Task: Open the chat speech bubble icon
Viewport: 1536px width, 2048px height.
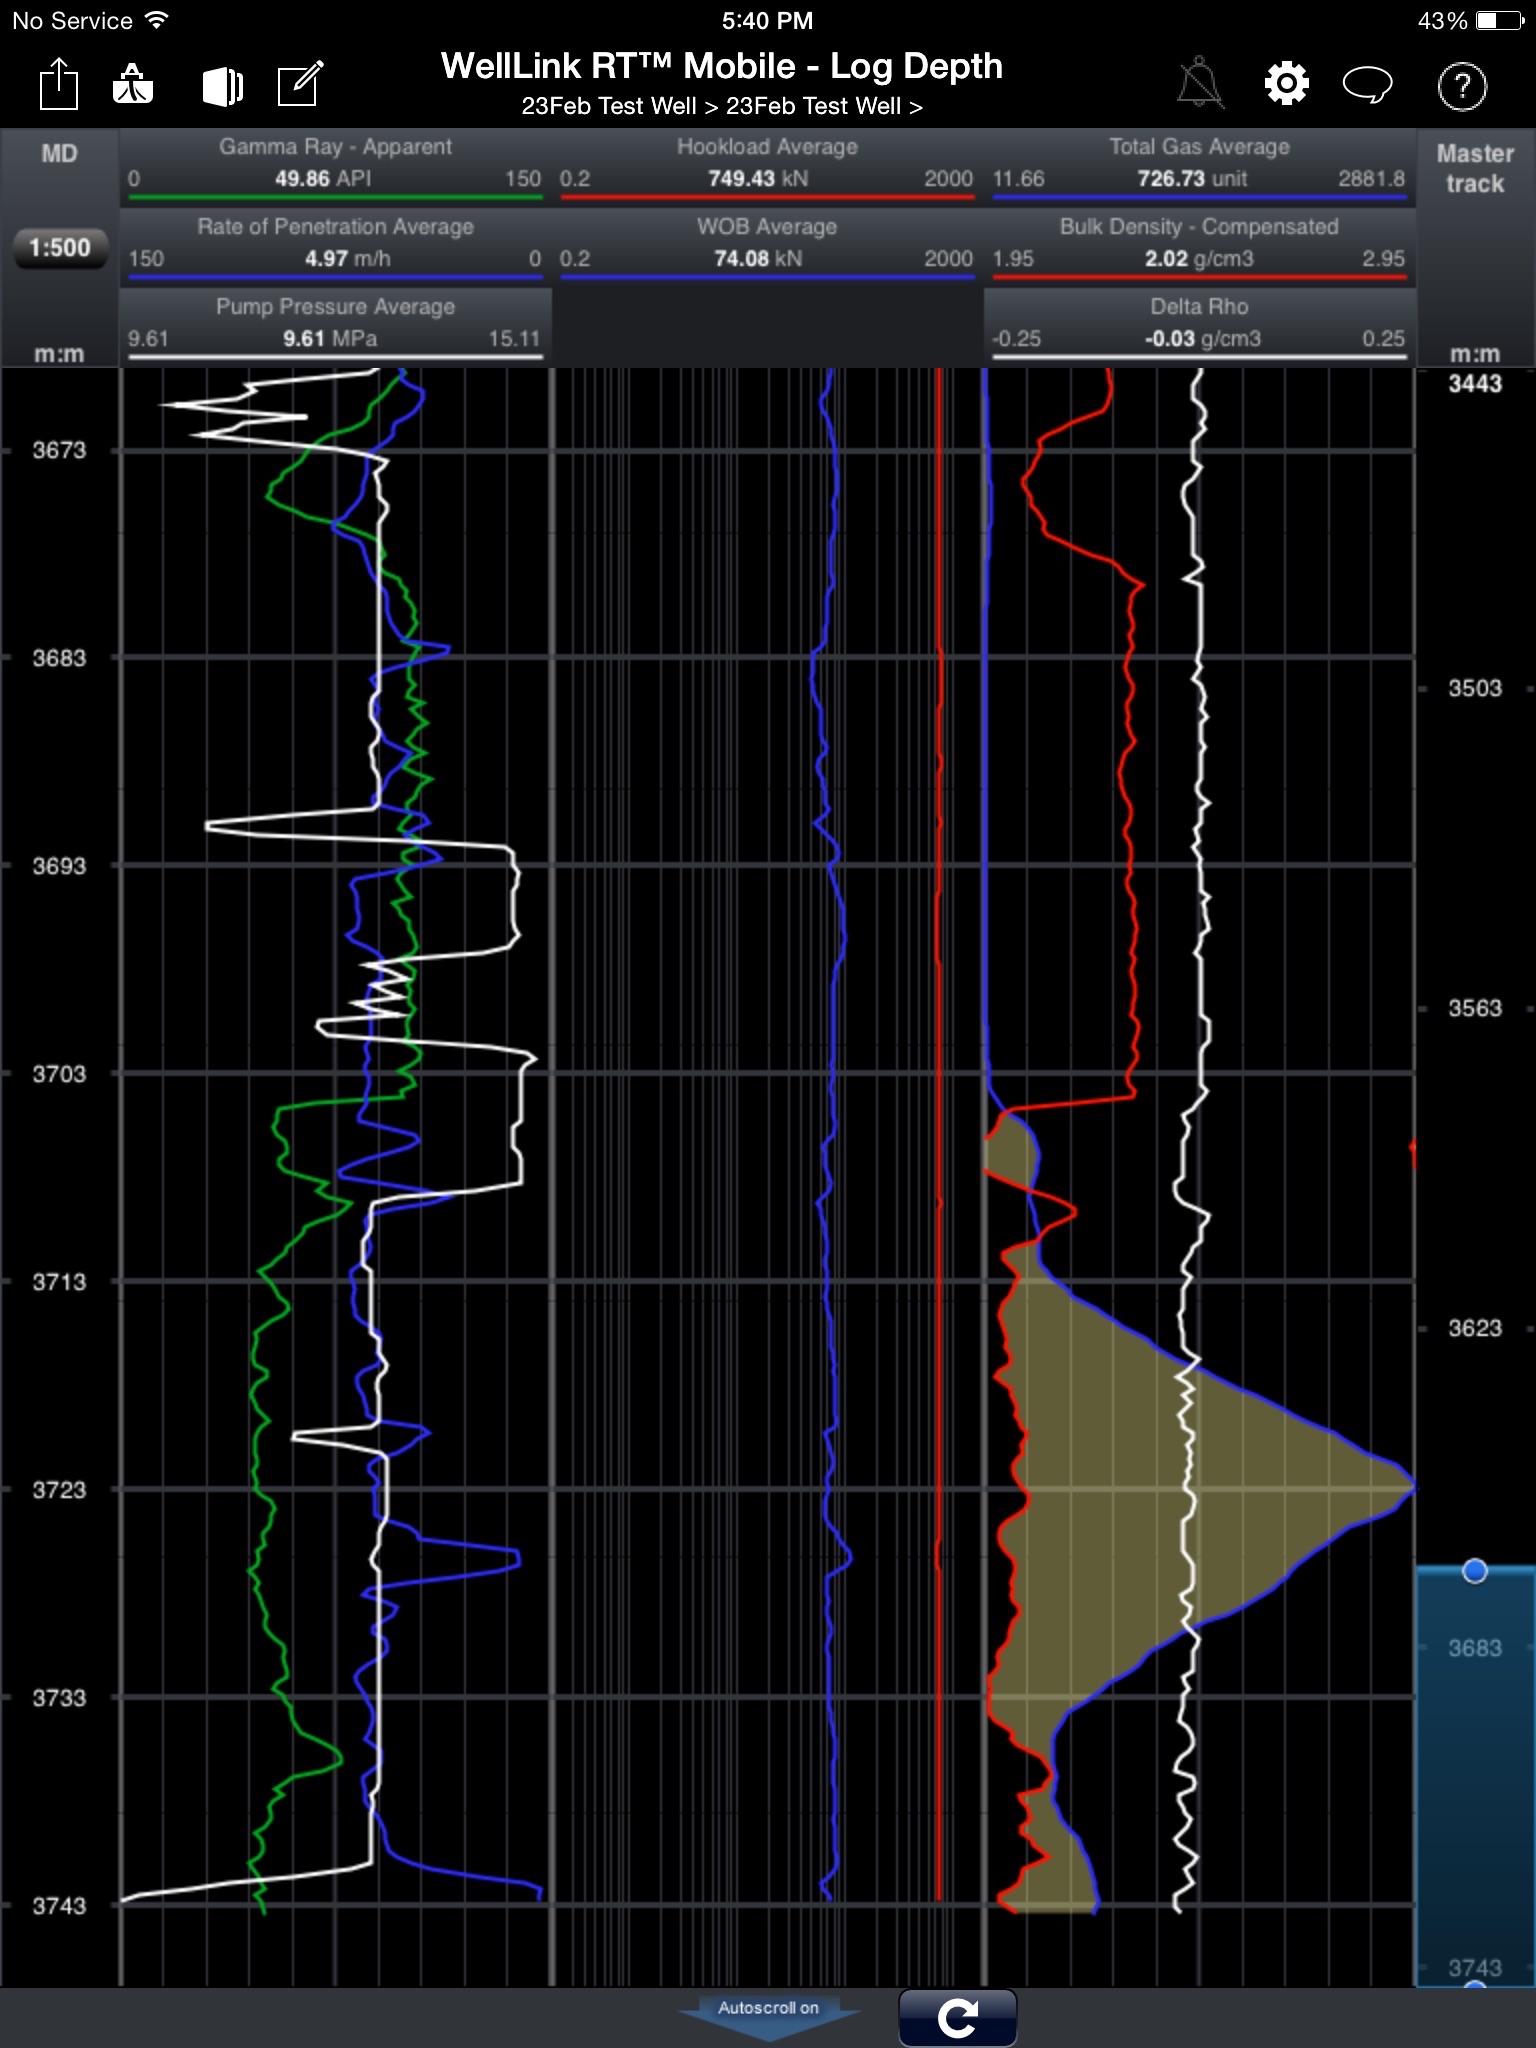Action: click(1367, 84)
